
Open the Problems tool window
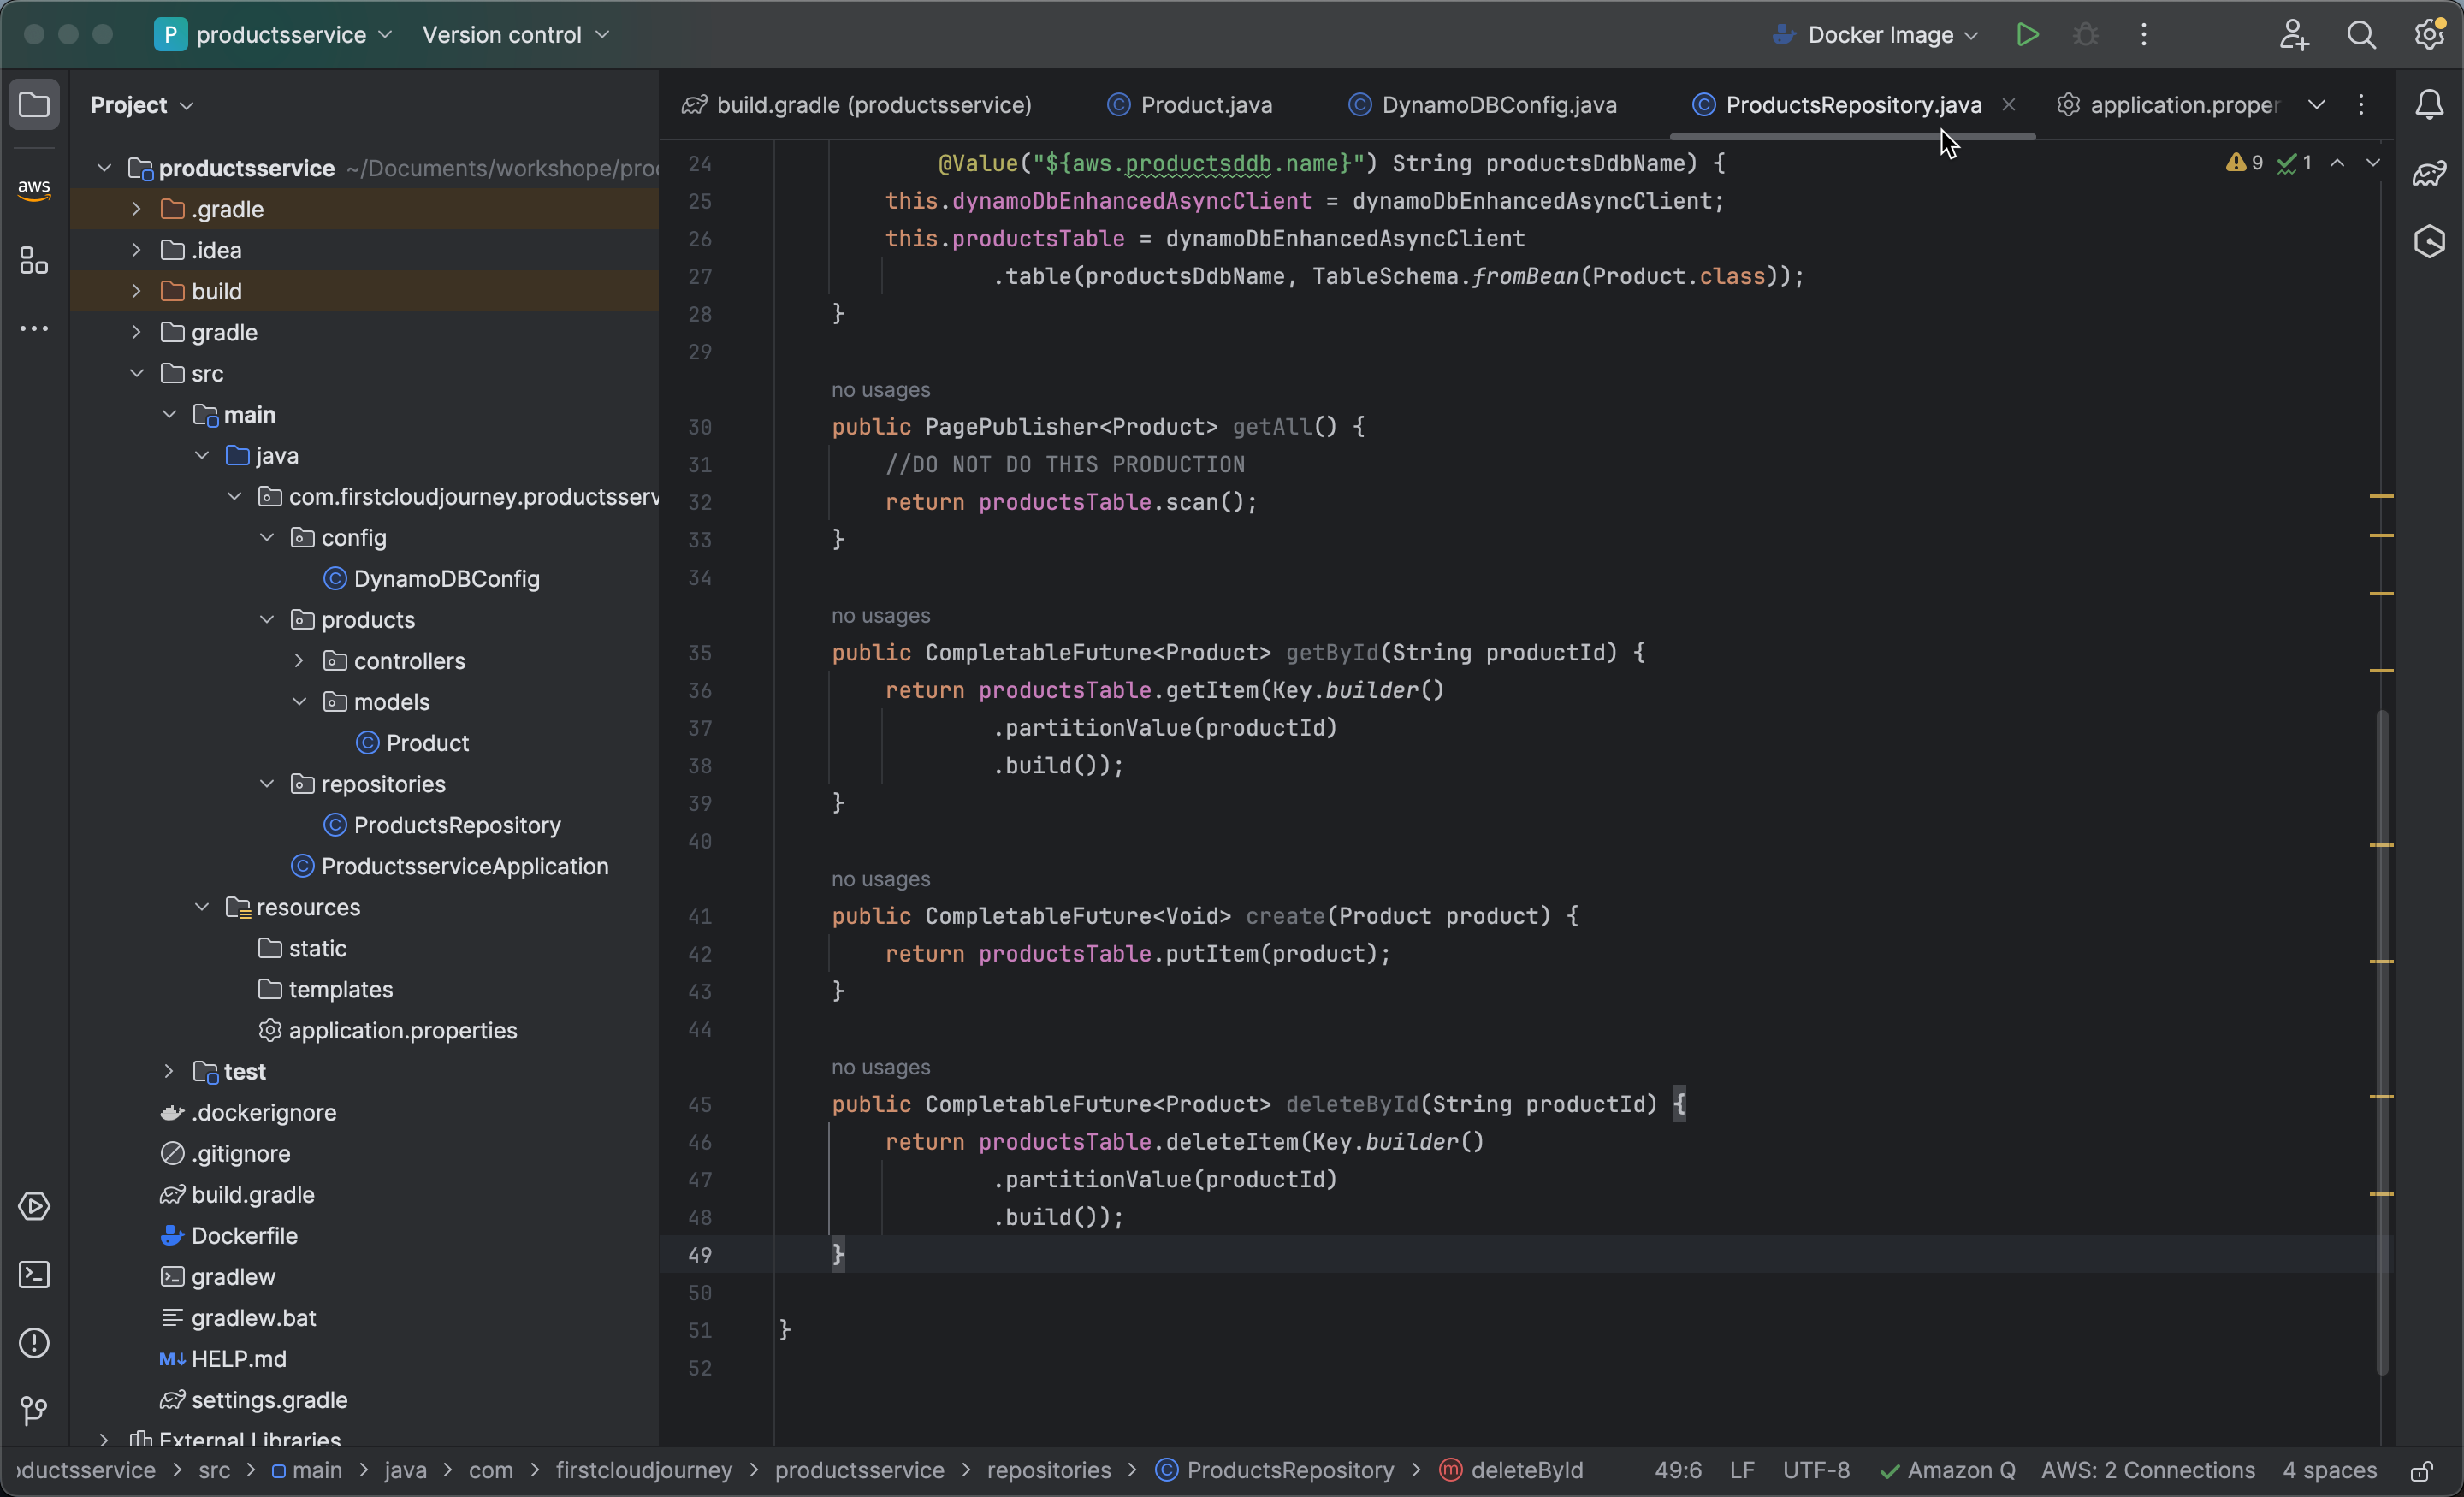coord(34,1343)
